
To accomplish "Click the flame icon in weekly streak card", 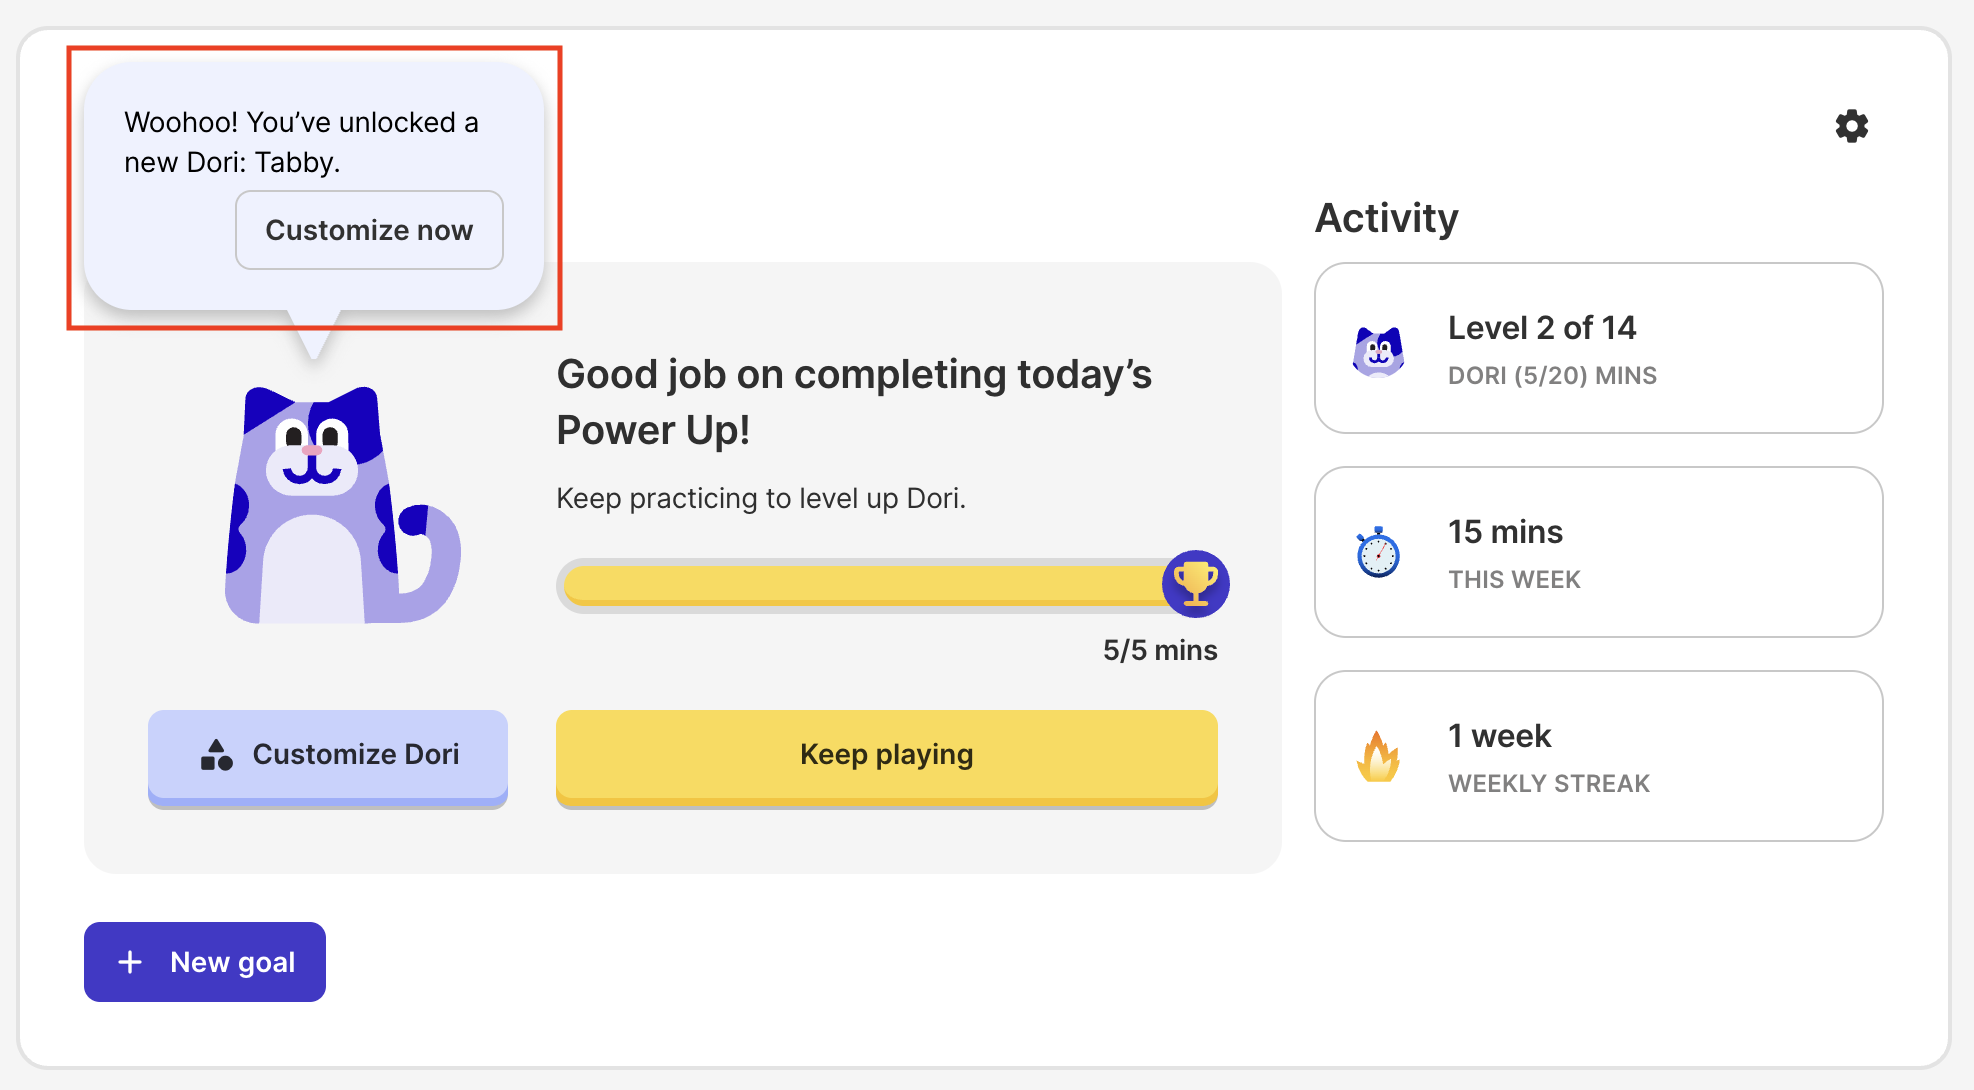I will [x=1378, y=757].
